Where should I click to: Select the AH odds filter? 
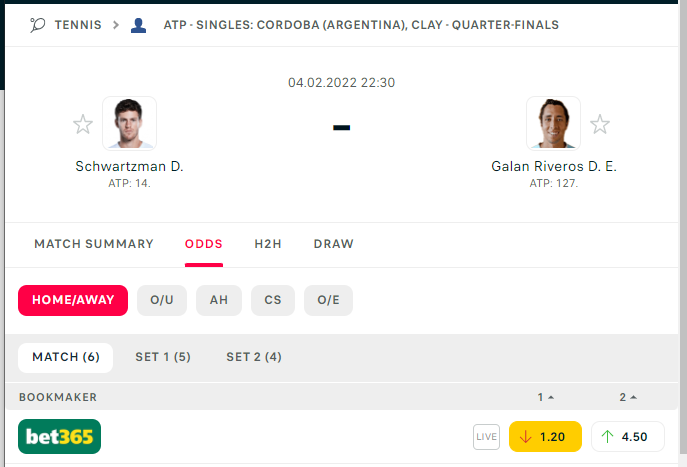click(219, 300)
